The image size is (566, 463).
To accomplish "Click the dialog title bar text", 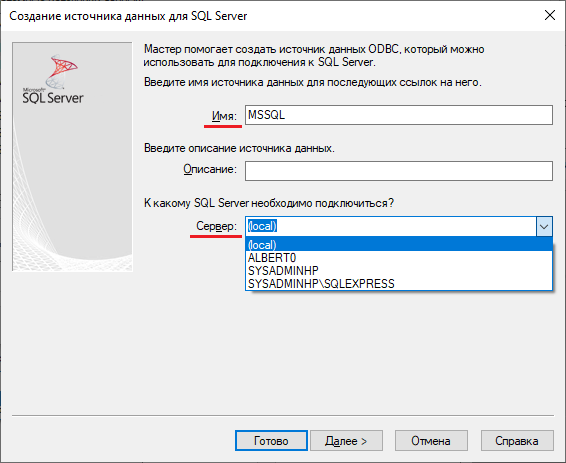I will [x=128, y=16].
